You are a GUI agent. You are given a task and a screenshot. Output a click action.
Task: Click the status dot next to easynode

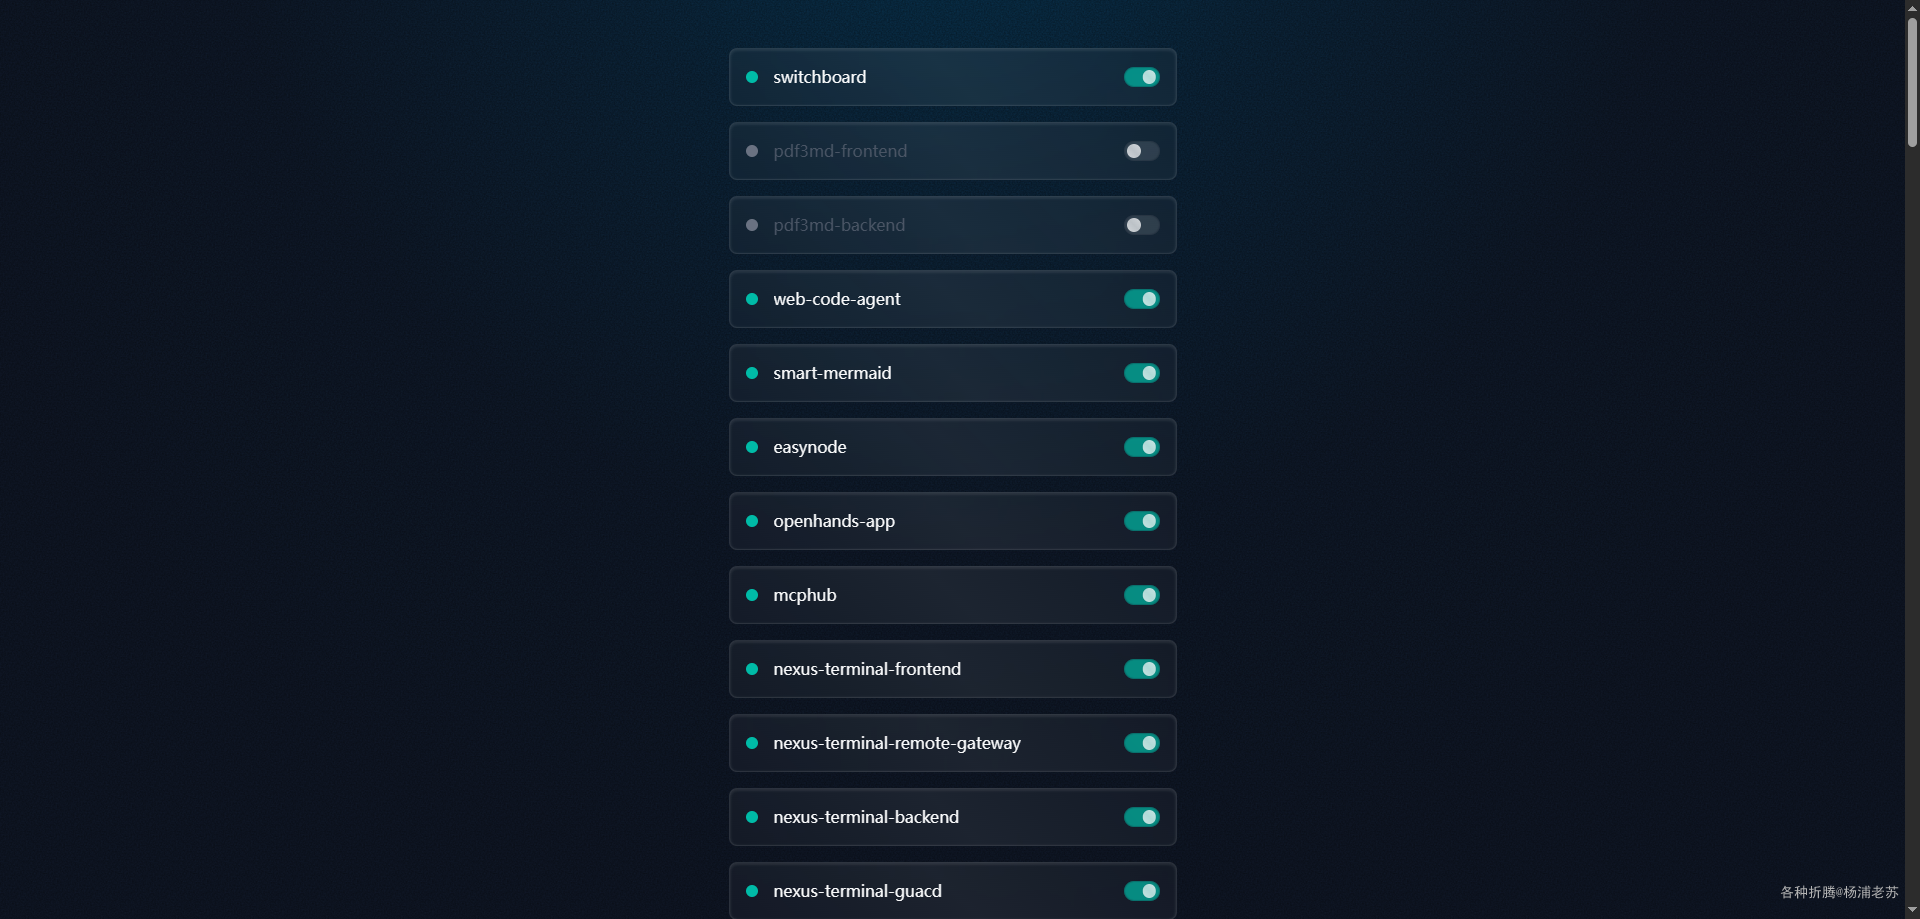[752, 447]
